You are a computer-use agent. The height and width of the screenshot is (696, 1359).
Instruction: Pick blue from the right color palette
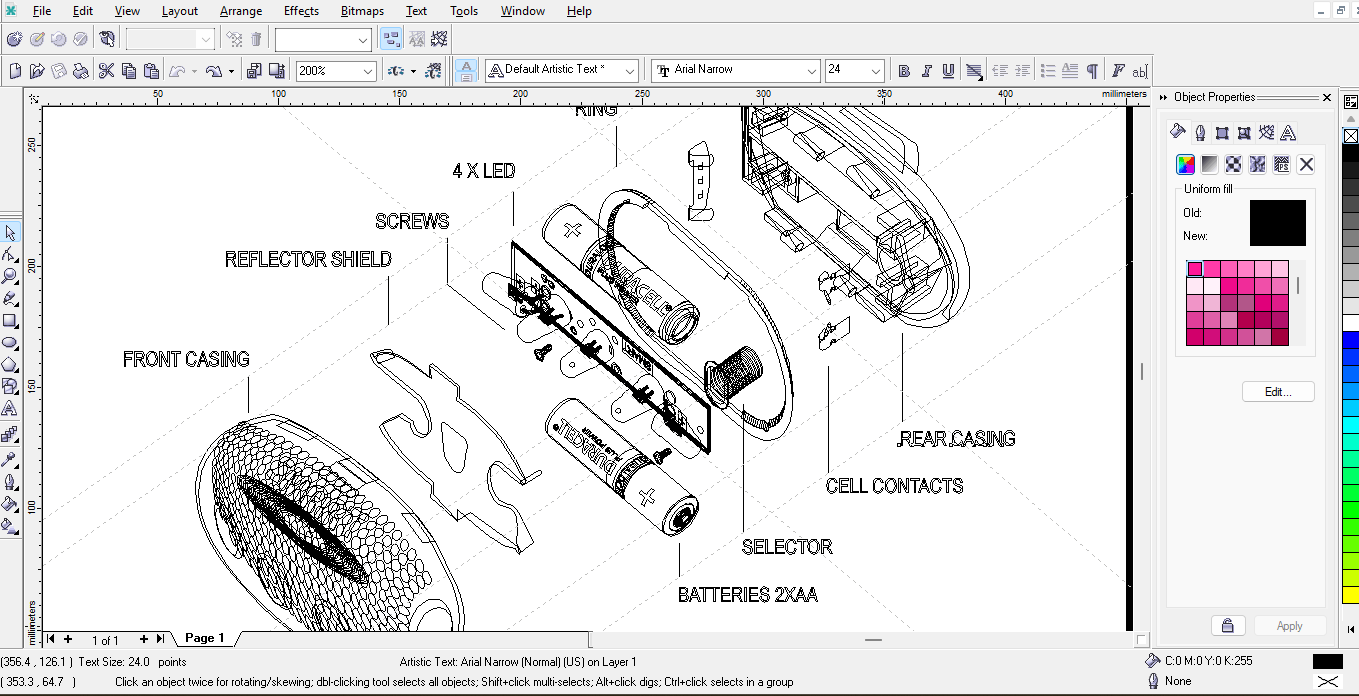[1350, 340]
